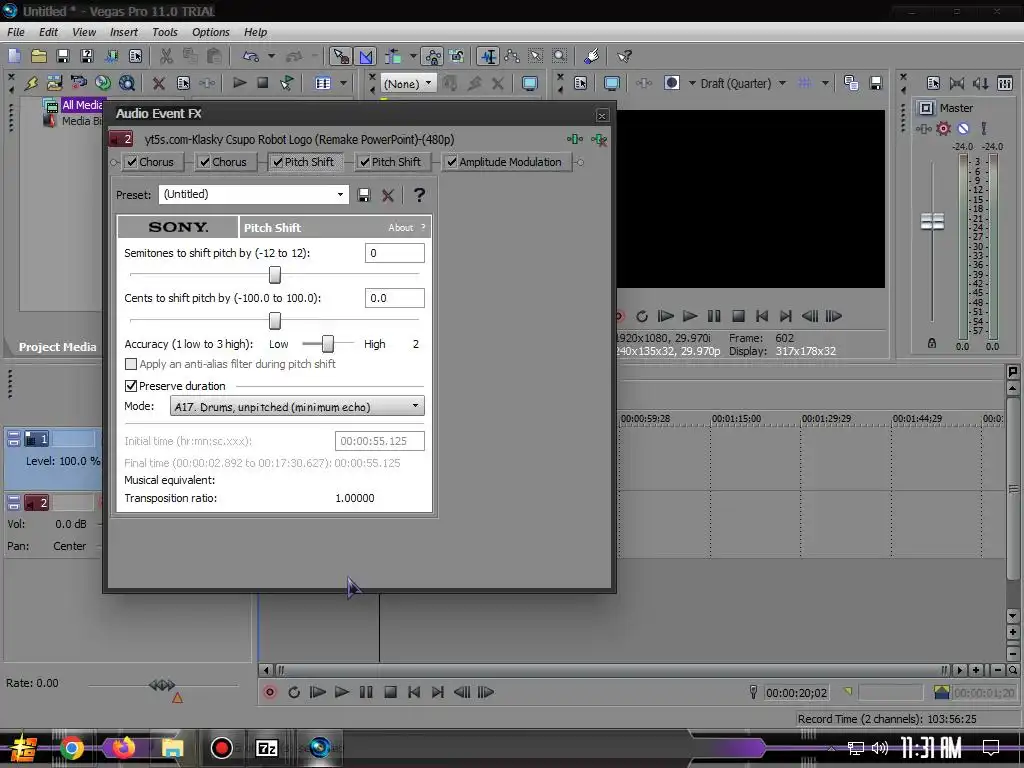This screenshot has width=1024, height=768.
Task: Click the New project icon in toolbar
Action: (x=14, y=56)
